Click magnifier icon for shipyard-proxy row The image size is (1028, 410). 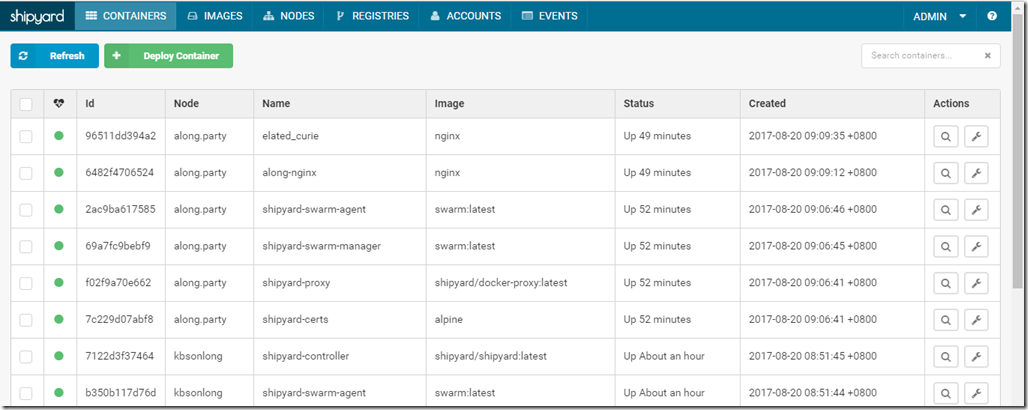[945, 283]
